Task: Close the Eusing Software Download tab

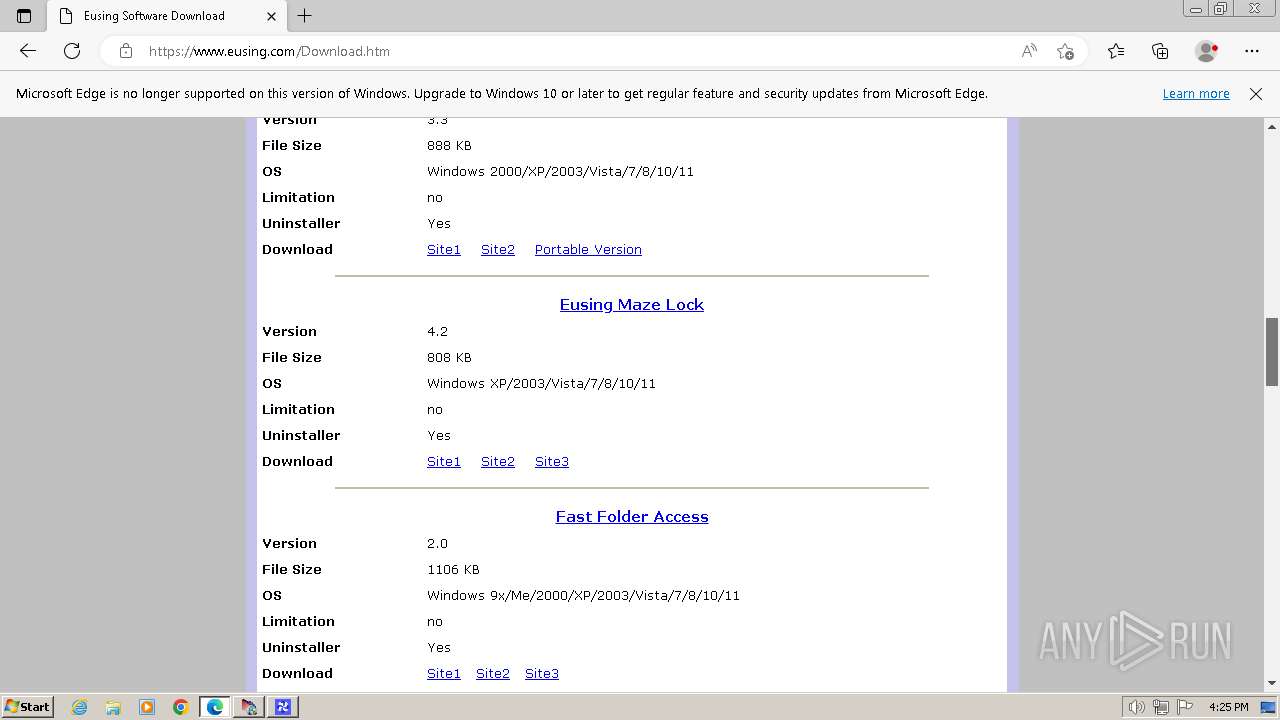Action: (x=271, y=16)
